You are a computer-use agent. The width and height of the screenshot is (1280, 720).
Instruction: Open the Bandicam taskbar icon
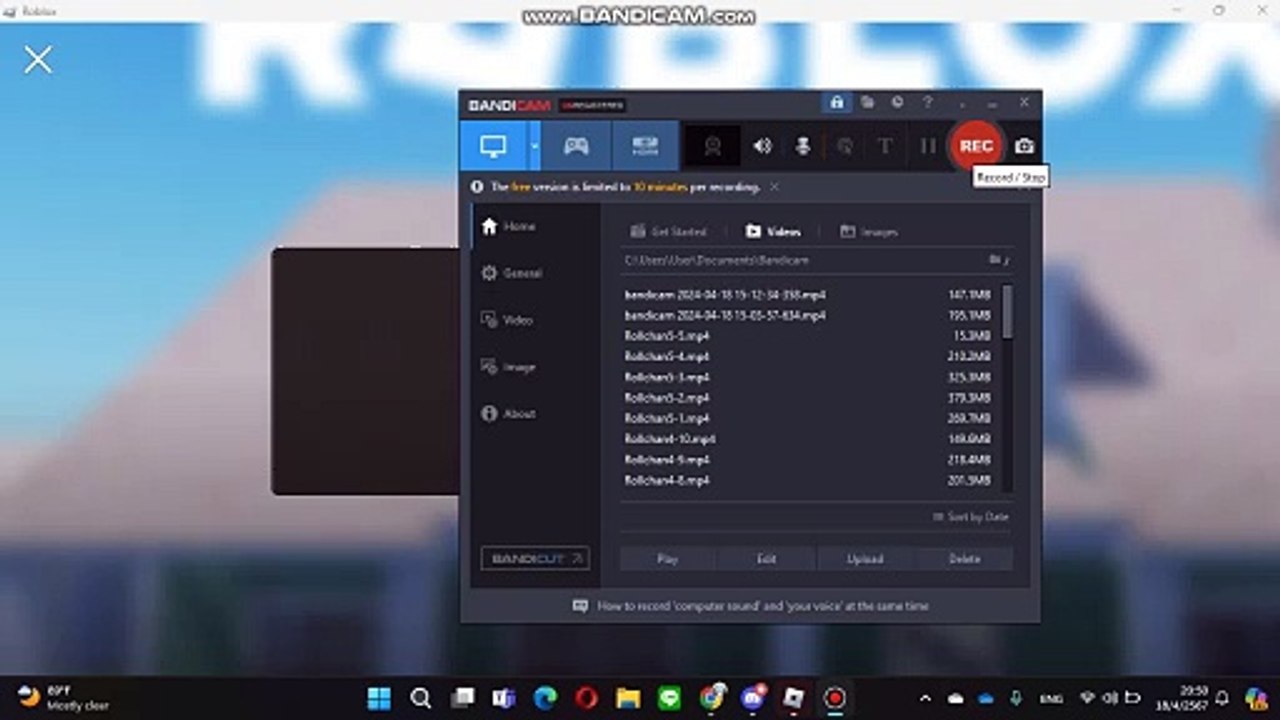[835, 697]
